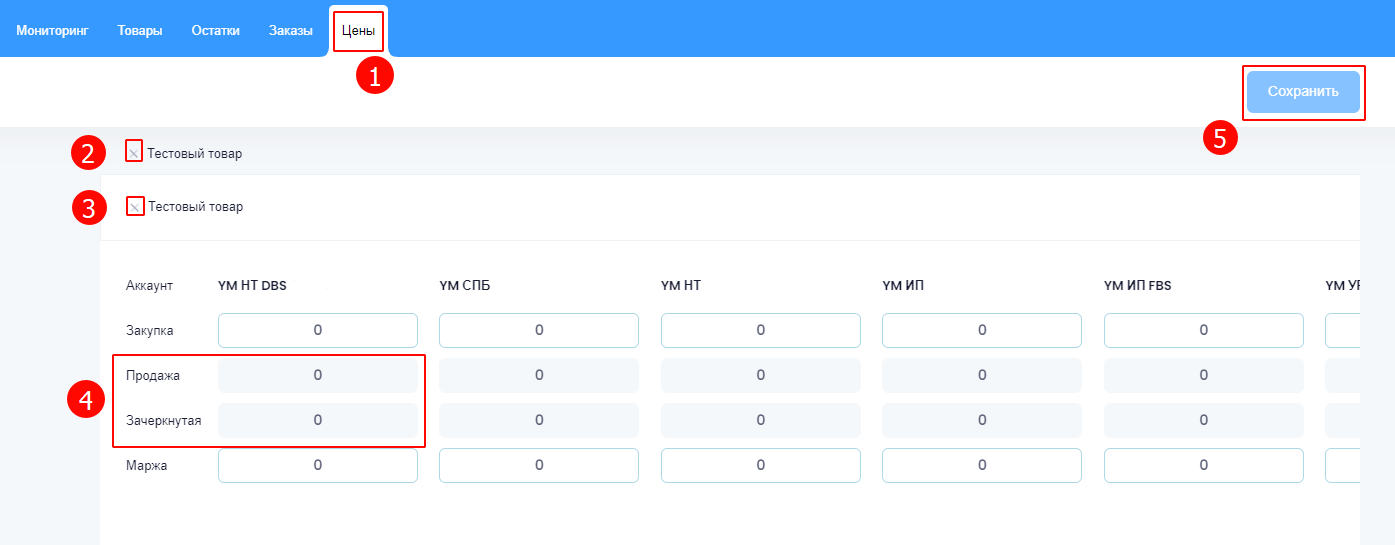Click Закупка input for YM ИП

pyautogui.click(x=982, y=330)
